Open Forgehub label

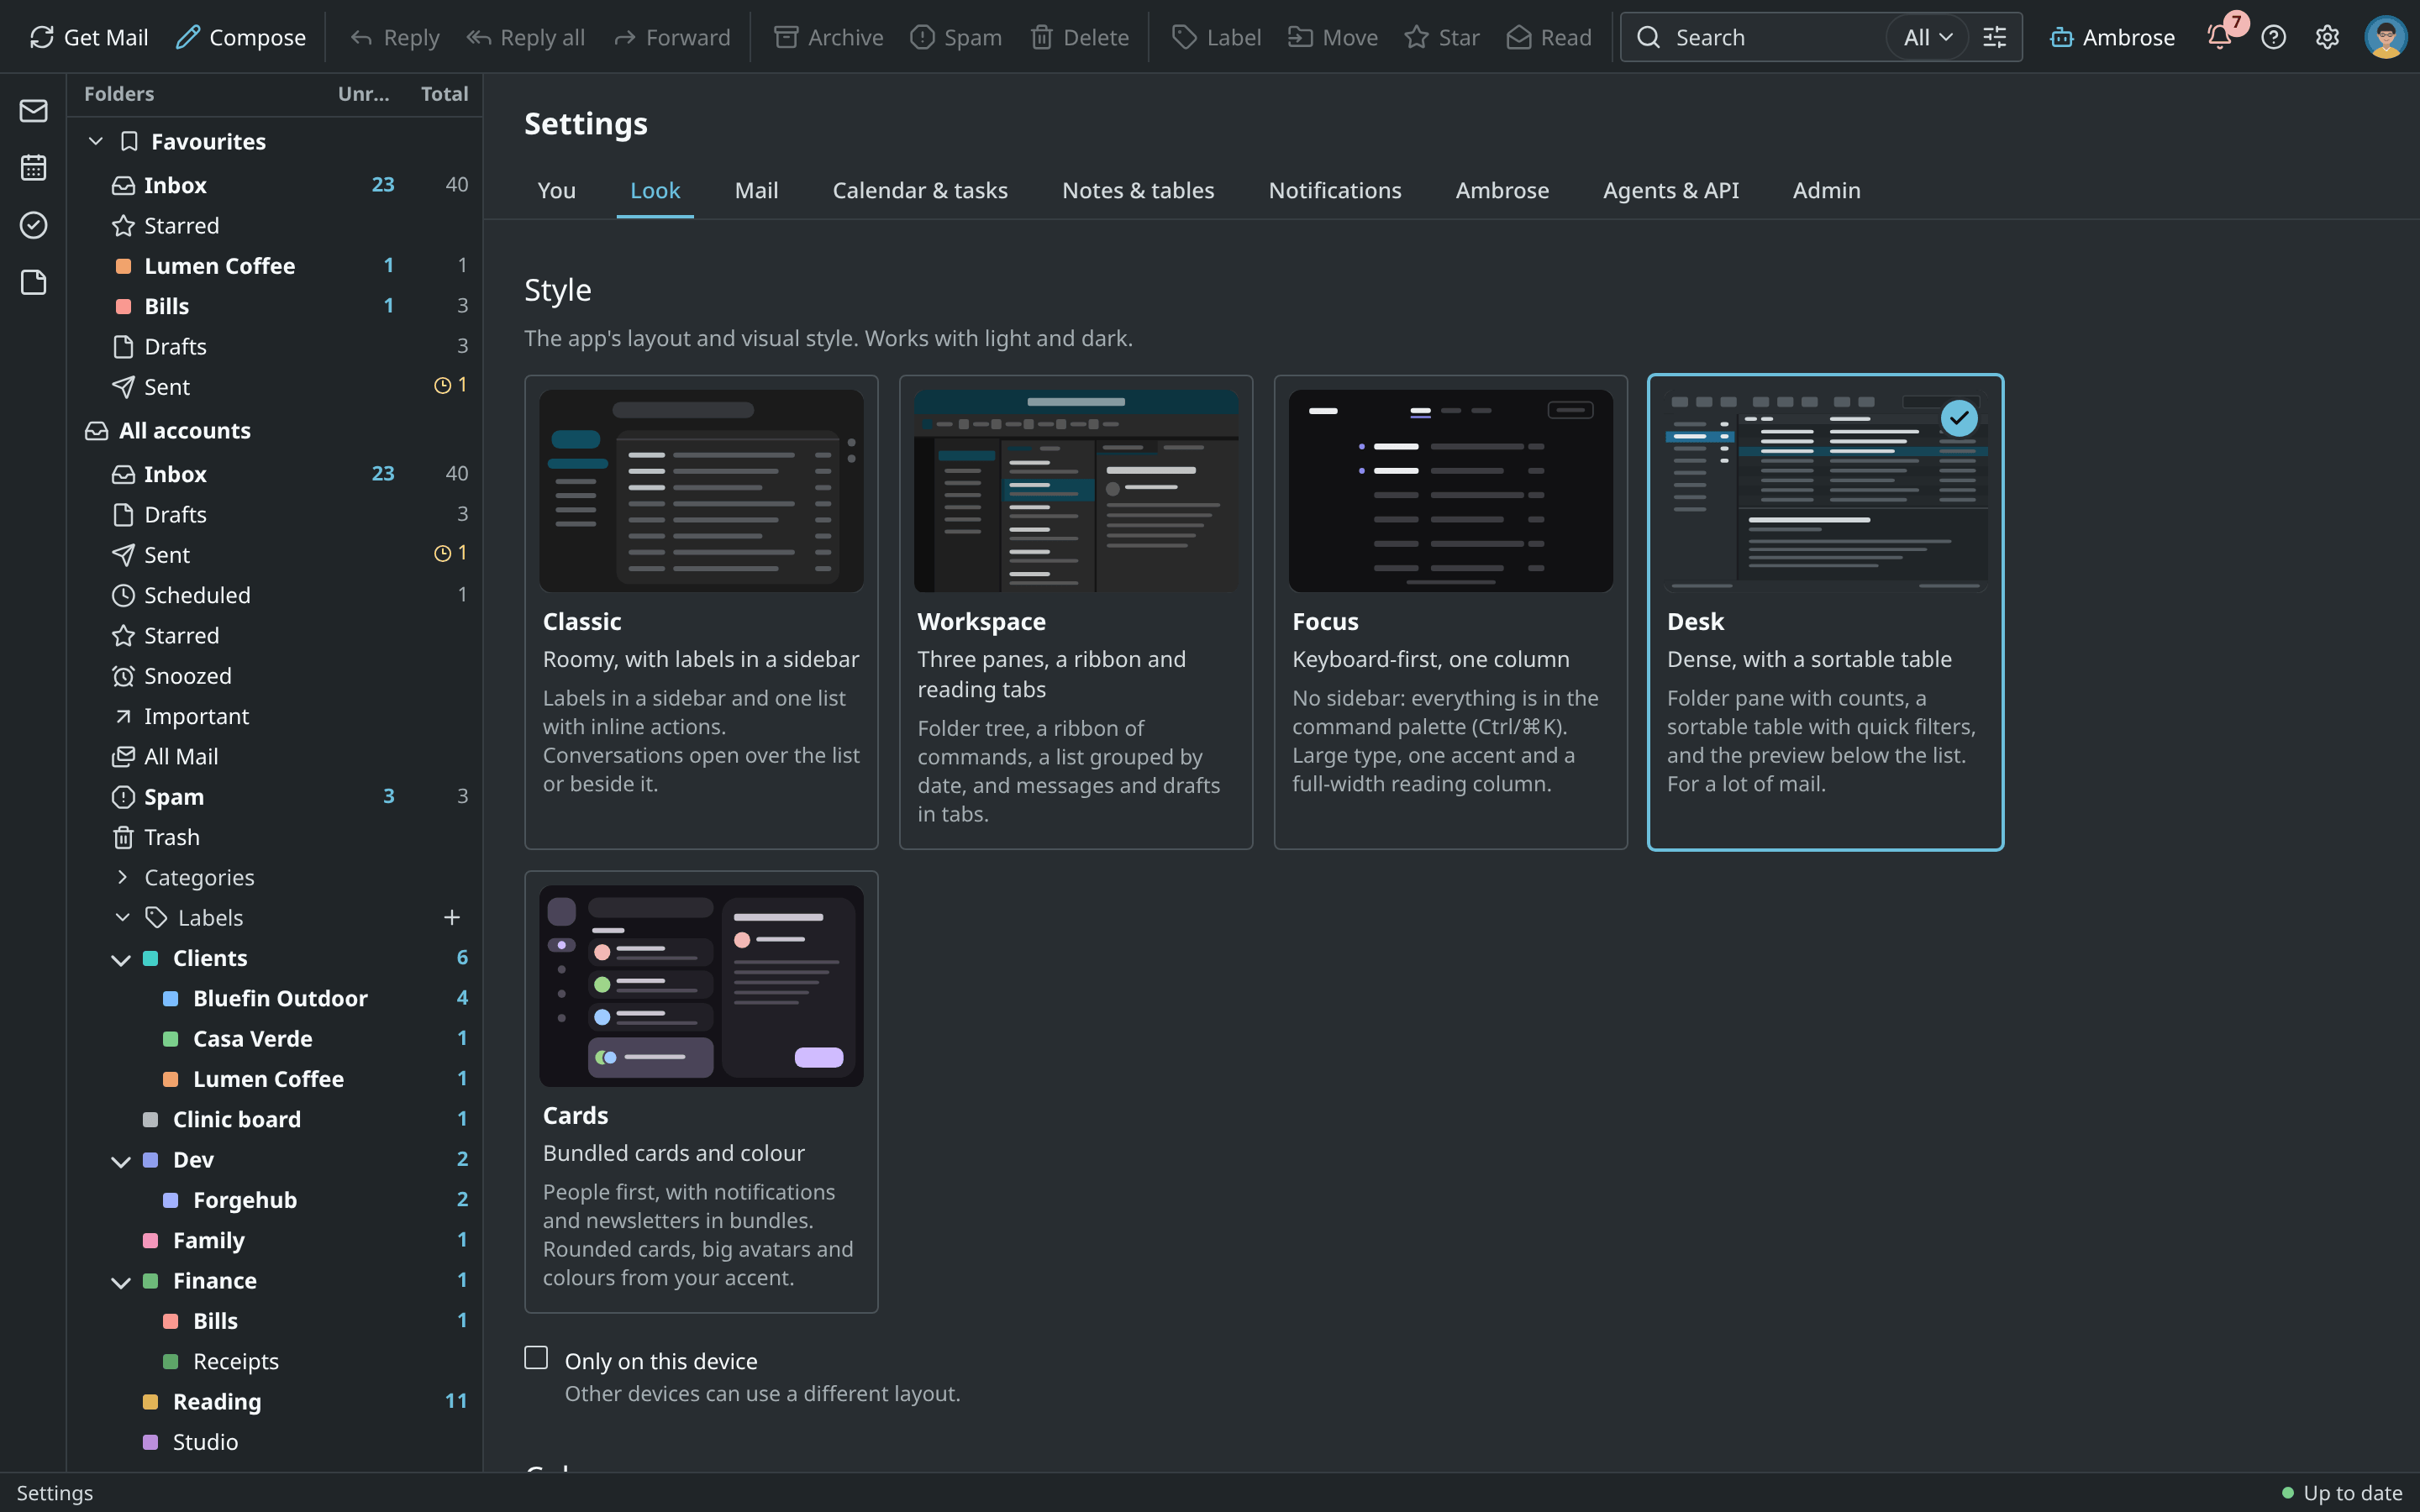click(276, 1200)
